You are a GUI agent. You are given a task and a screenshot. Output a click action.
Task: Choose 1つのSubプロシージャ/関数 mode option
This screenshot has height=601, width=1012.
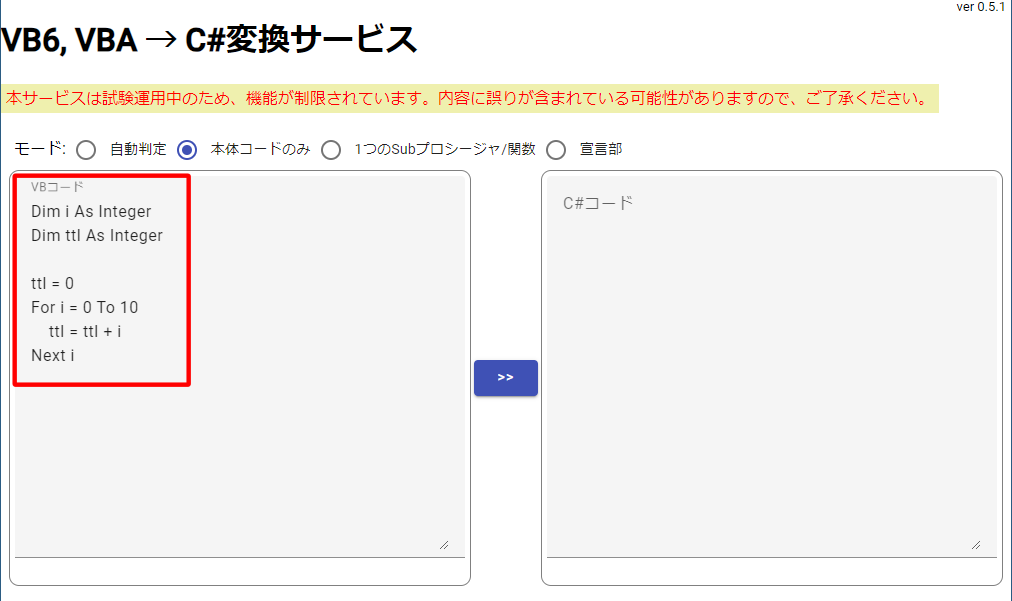tap(331, 150)
